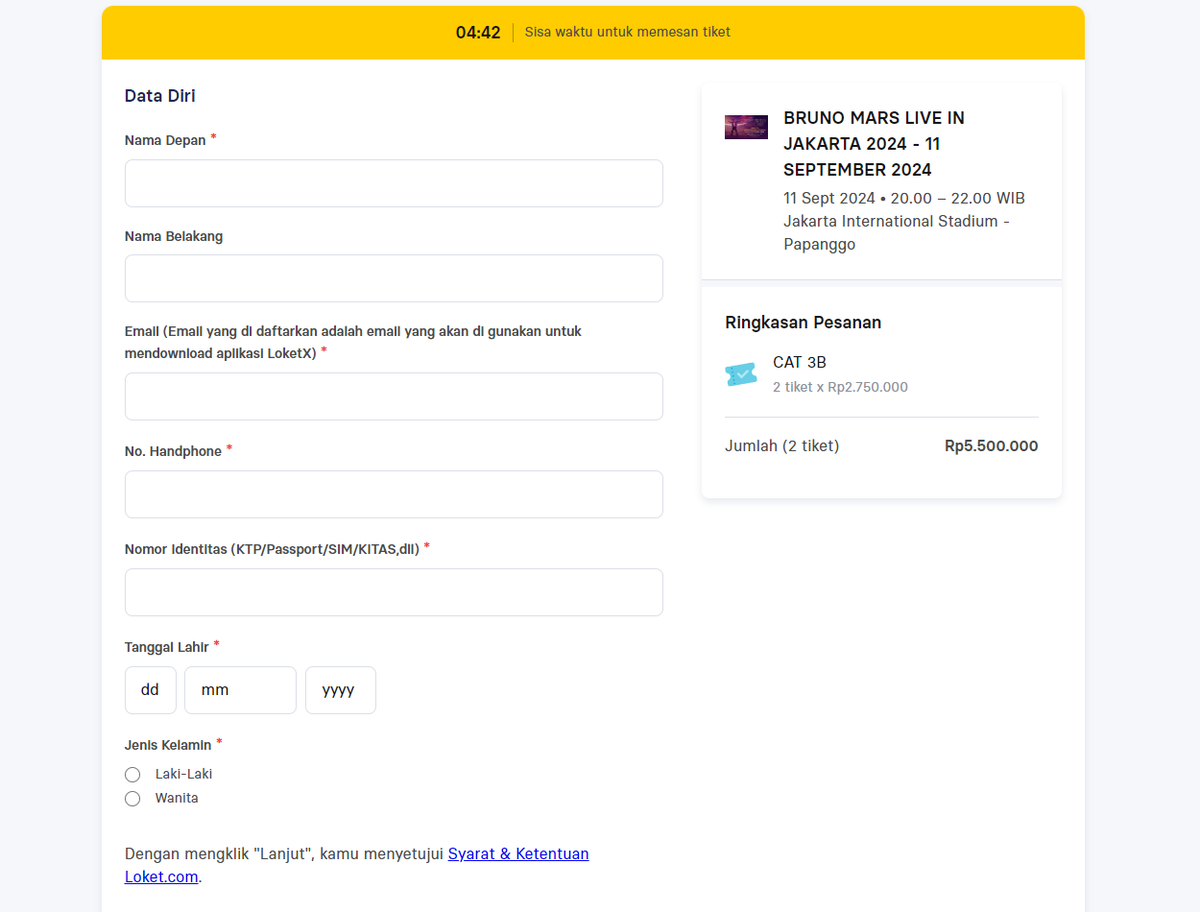This screenshot has width=1200, height=912.
Task: Click the 04:42 countdown timer
Action: [x=478, y=32]
